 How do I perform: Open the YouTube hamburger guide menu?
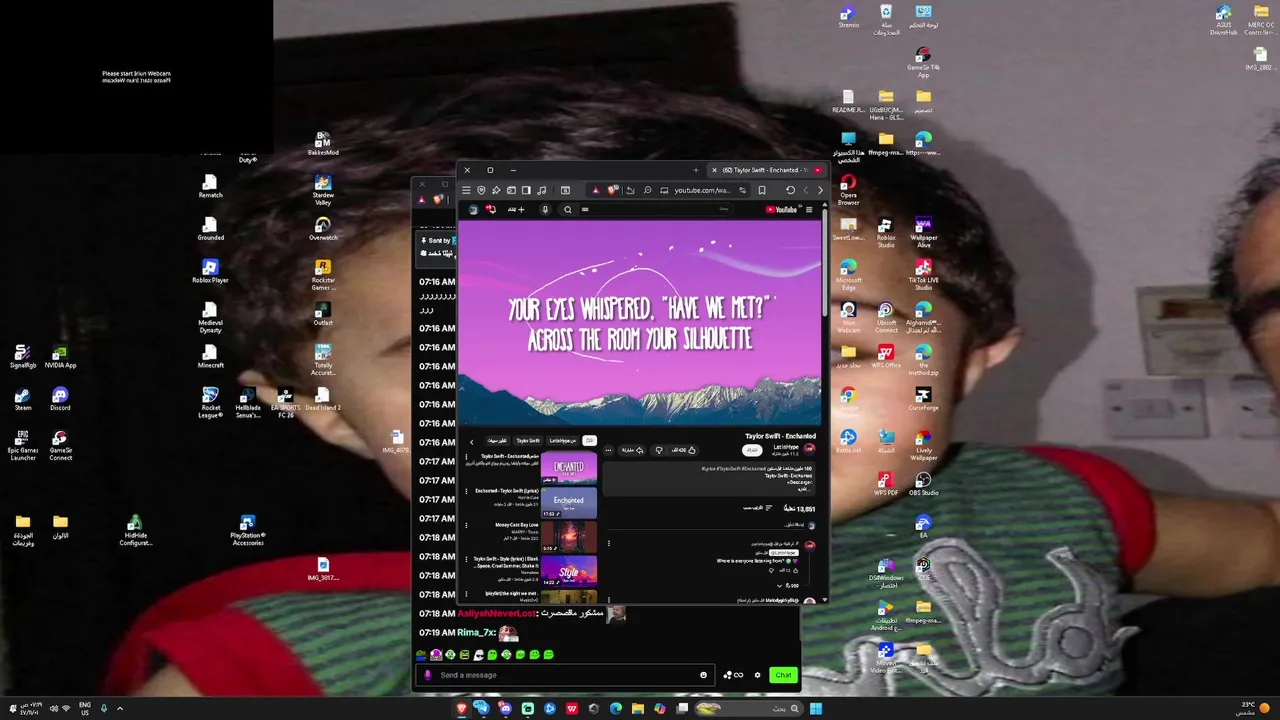[x=809, y=210]
